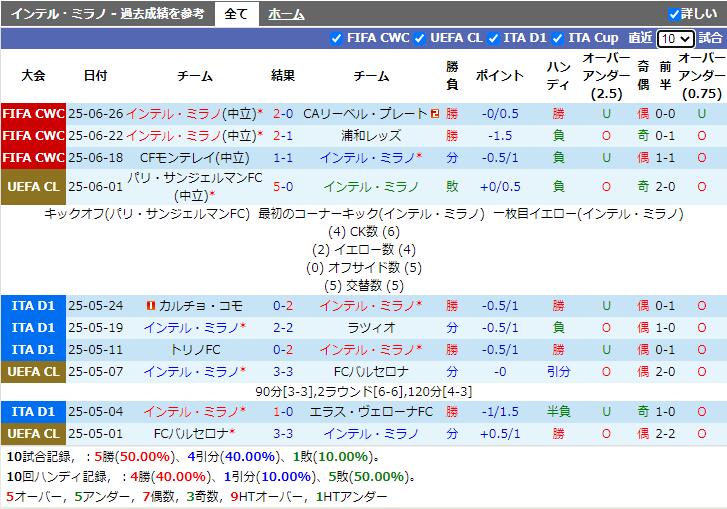The image size is (727, 509).
Task: Click ITA D1 label on 25-05-04 row
Action: pos(33,412)
